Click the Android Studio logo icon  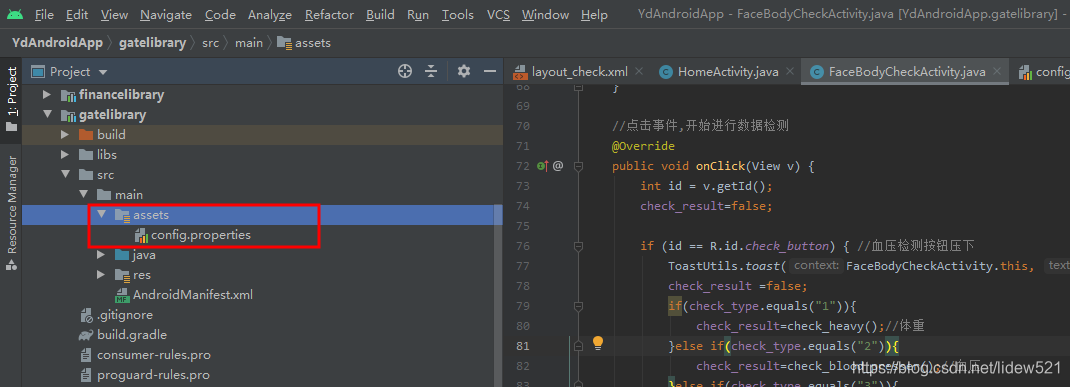[14, 14]
